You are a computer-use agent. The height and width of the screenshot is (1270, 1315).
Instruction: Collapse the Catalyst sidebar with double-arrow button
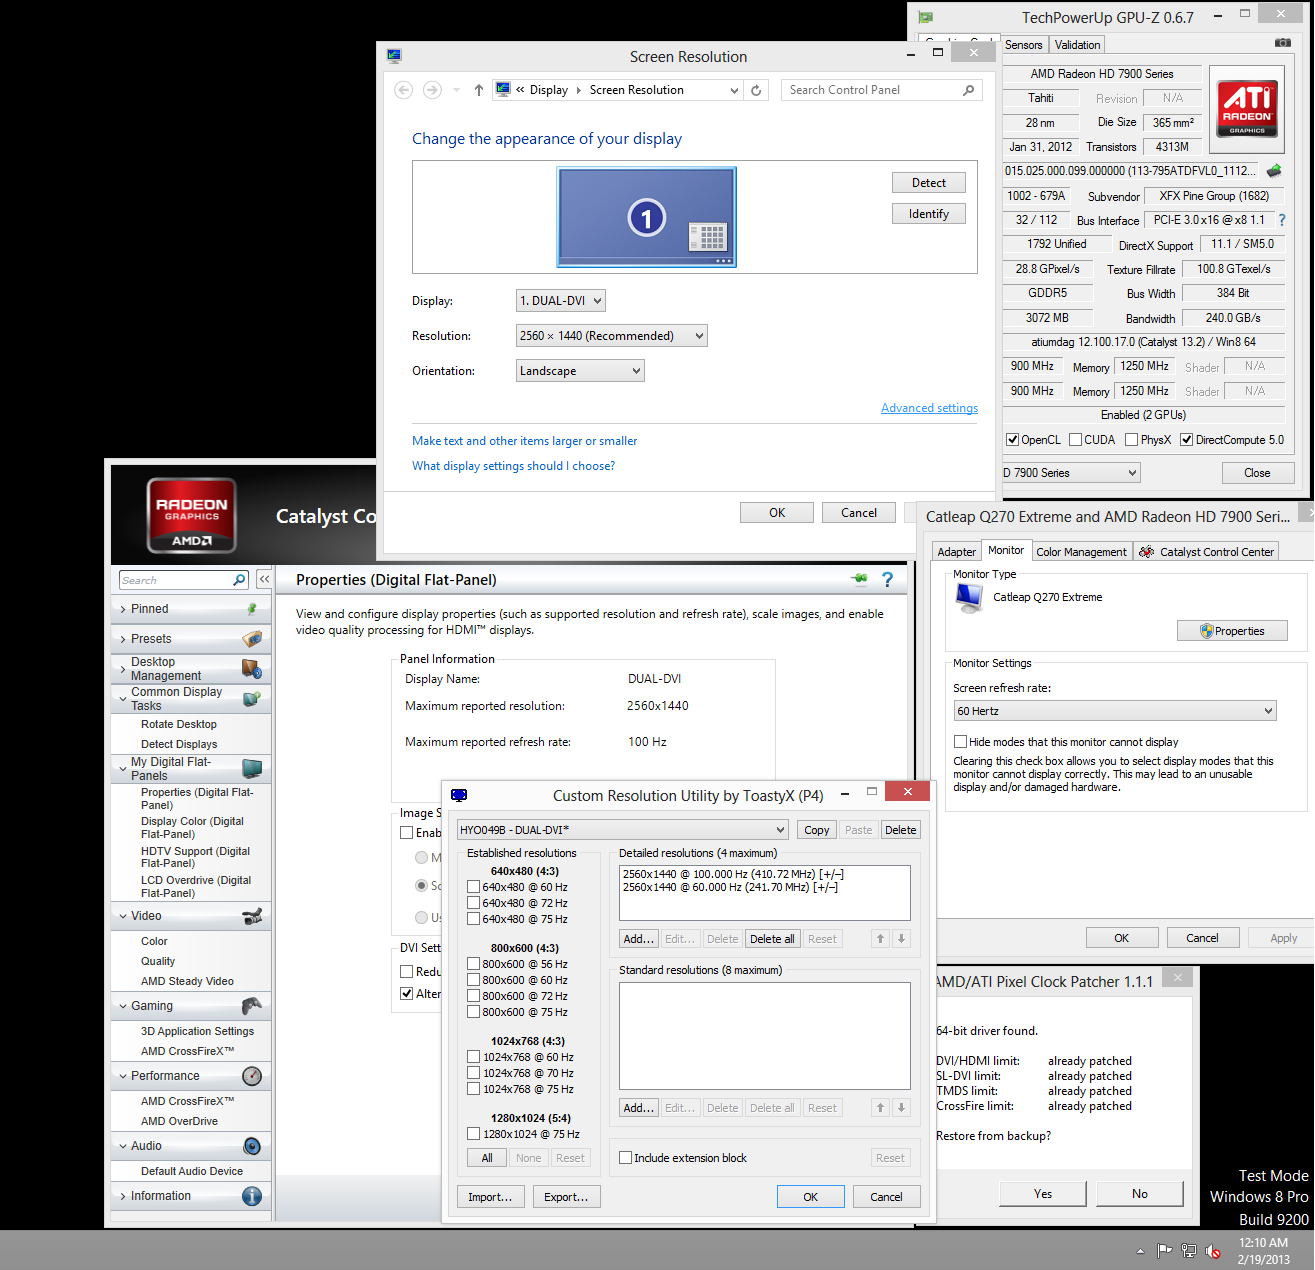pos(264,580)
